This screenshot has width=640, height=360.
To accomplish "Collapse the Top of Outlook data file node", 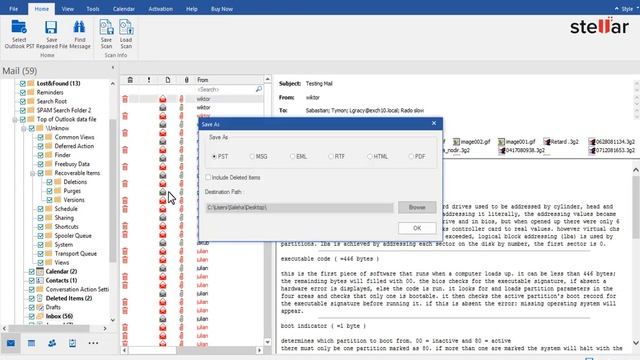I will (x=15, y=120).
